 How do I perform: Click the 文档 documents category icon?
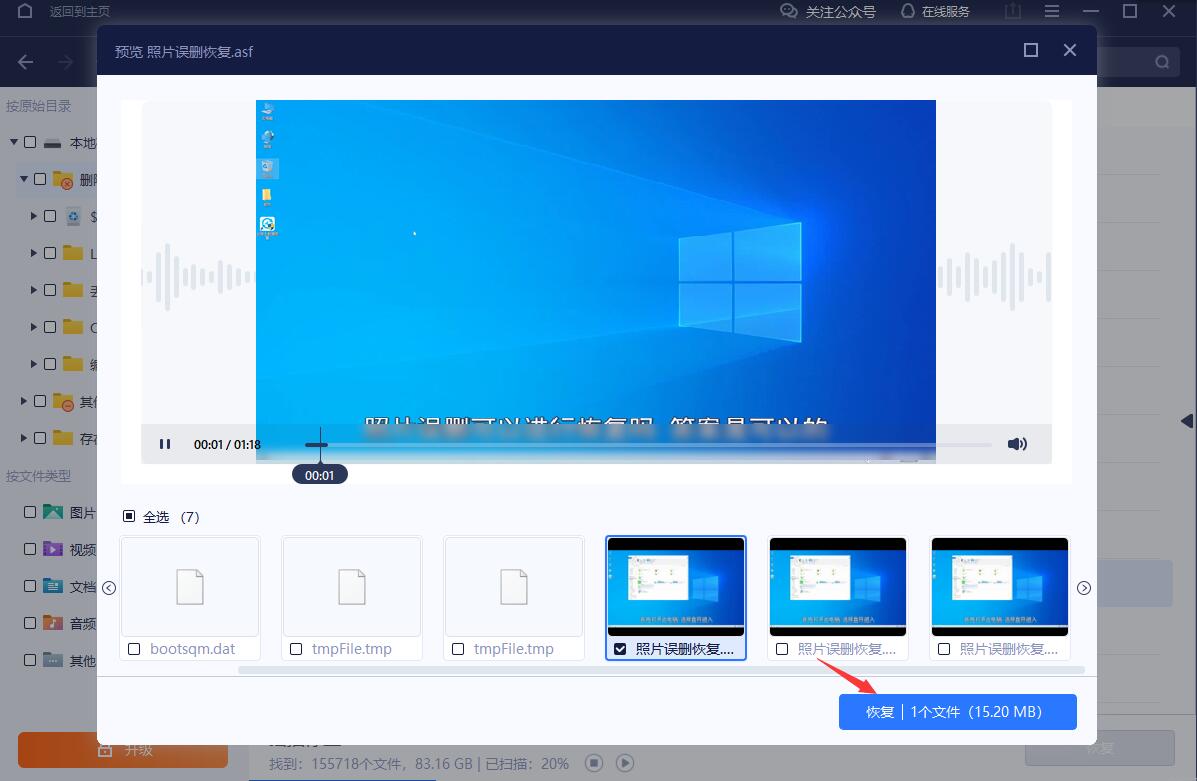coord(53,586)
